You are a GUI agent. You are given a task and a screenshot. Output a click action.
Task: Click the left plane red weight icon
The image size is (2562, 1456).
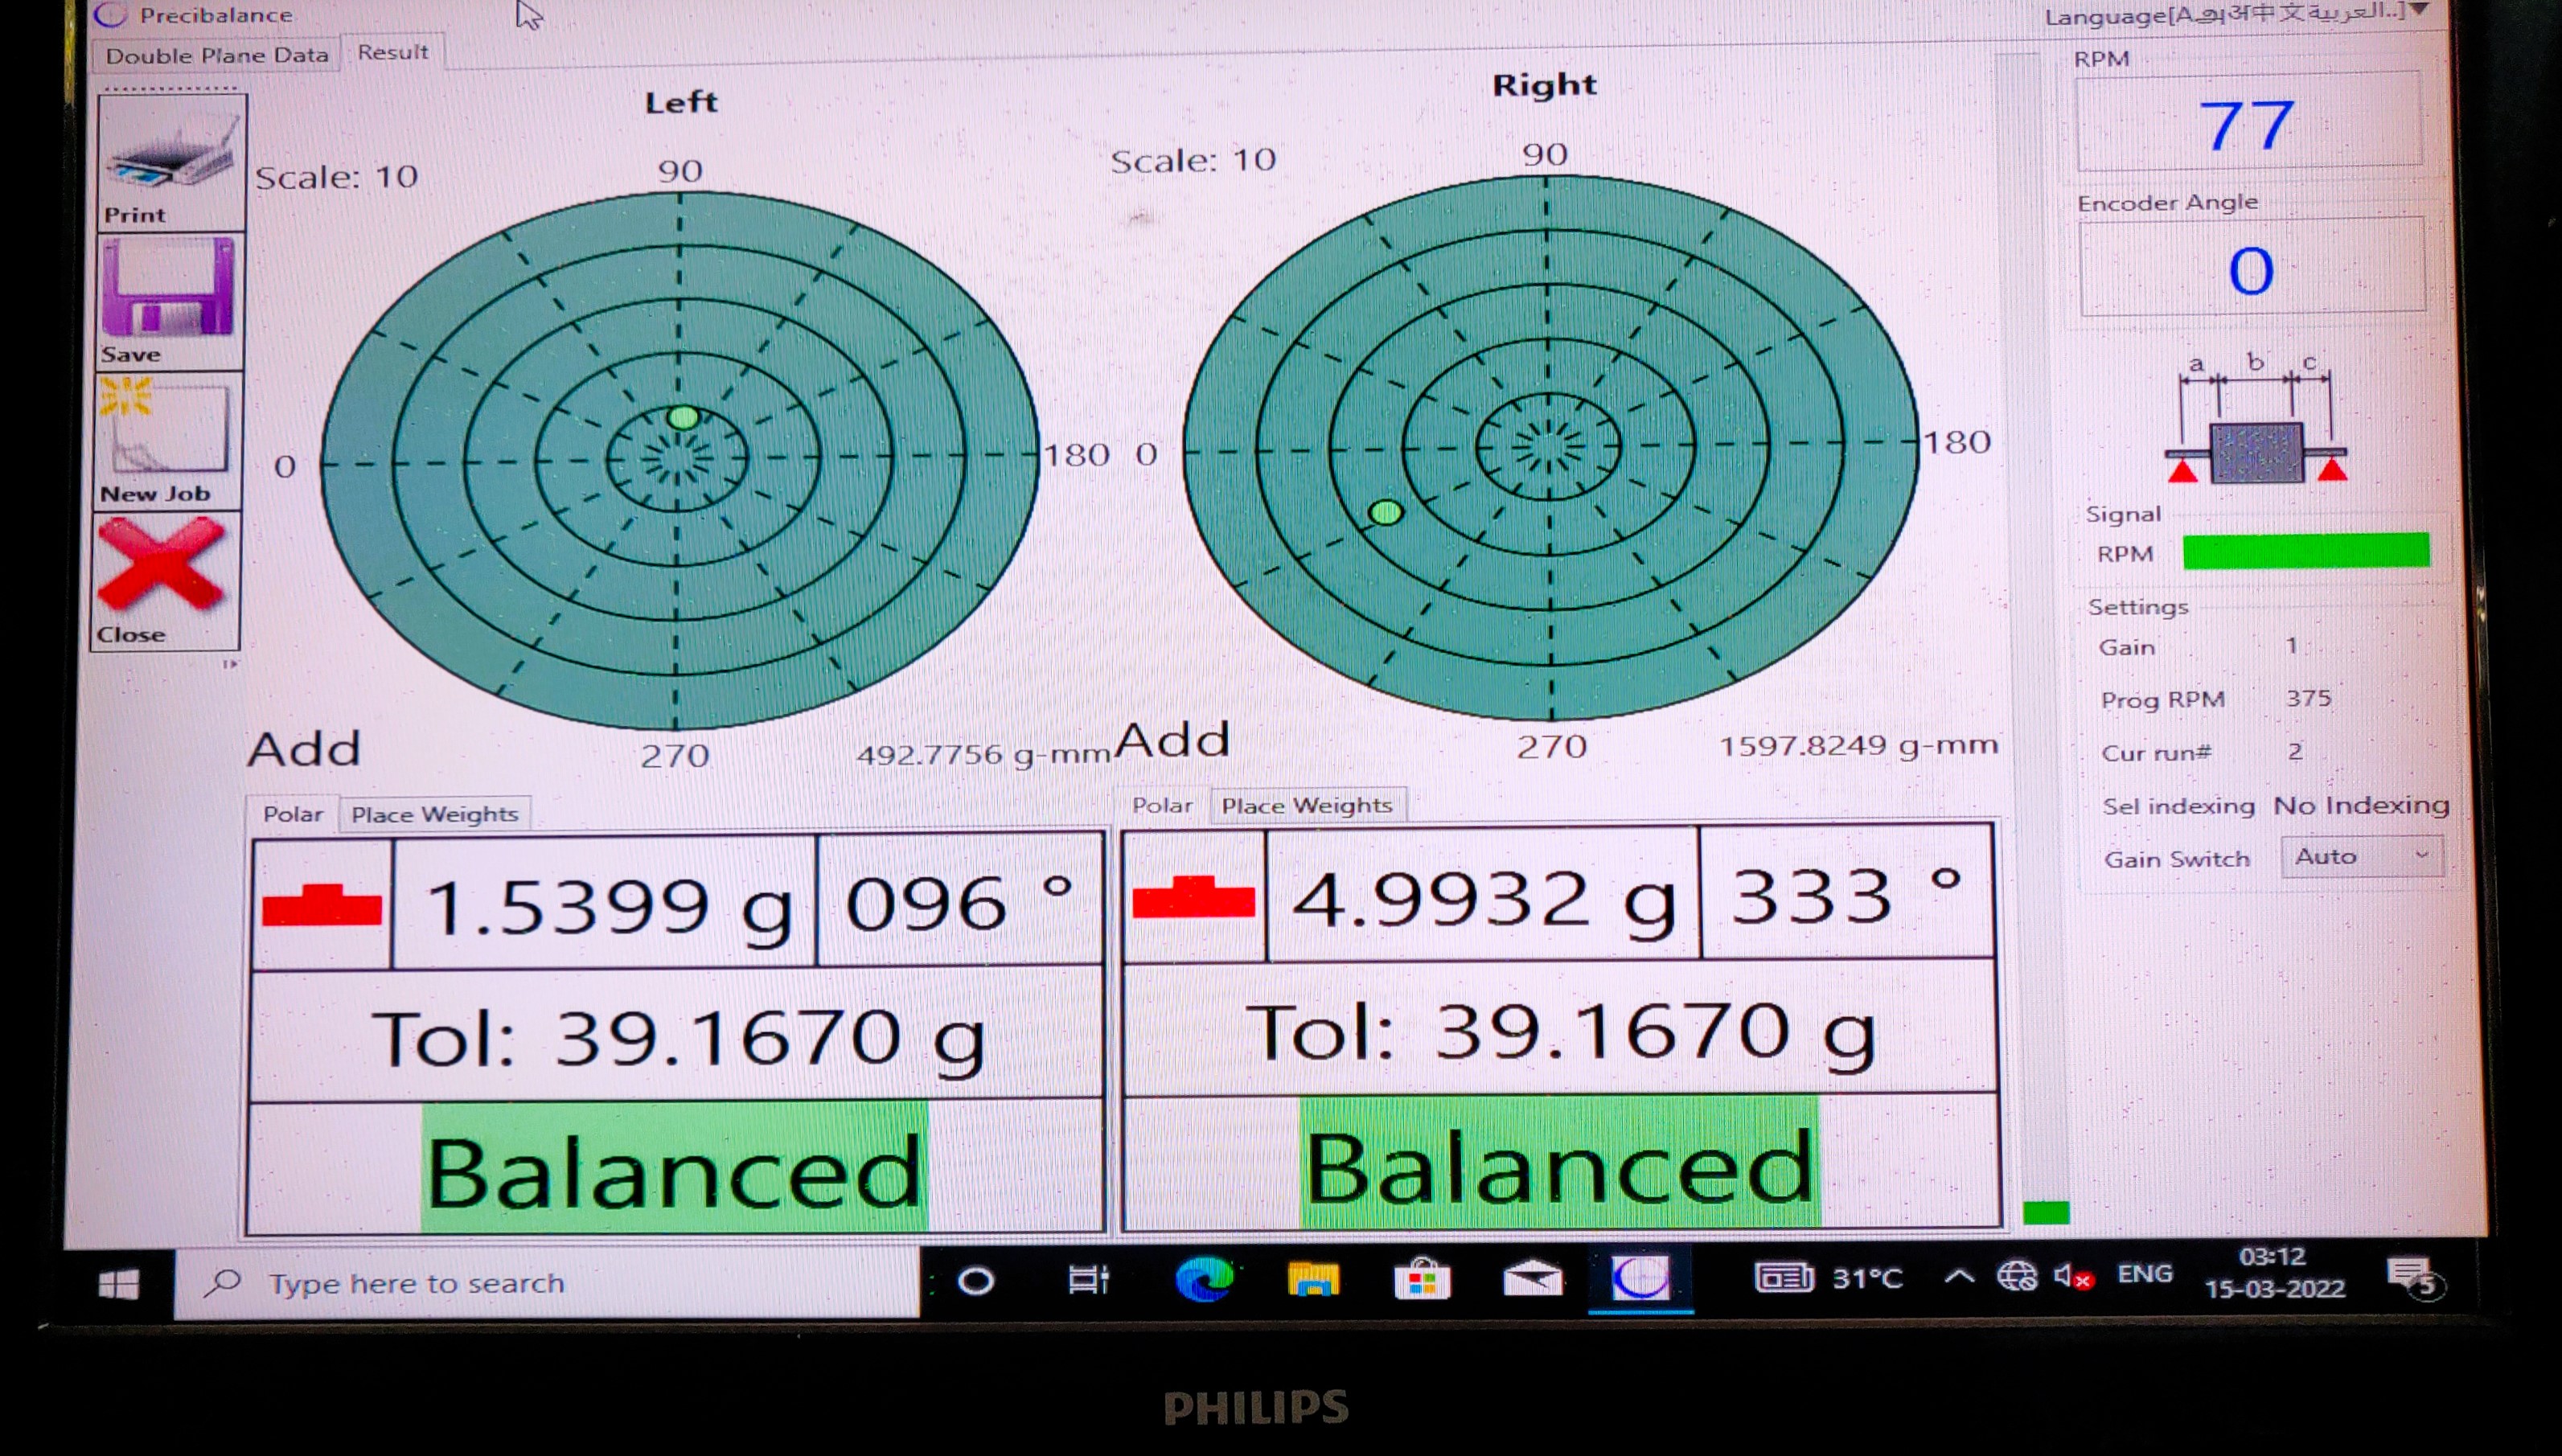coord(322,905)
